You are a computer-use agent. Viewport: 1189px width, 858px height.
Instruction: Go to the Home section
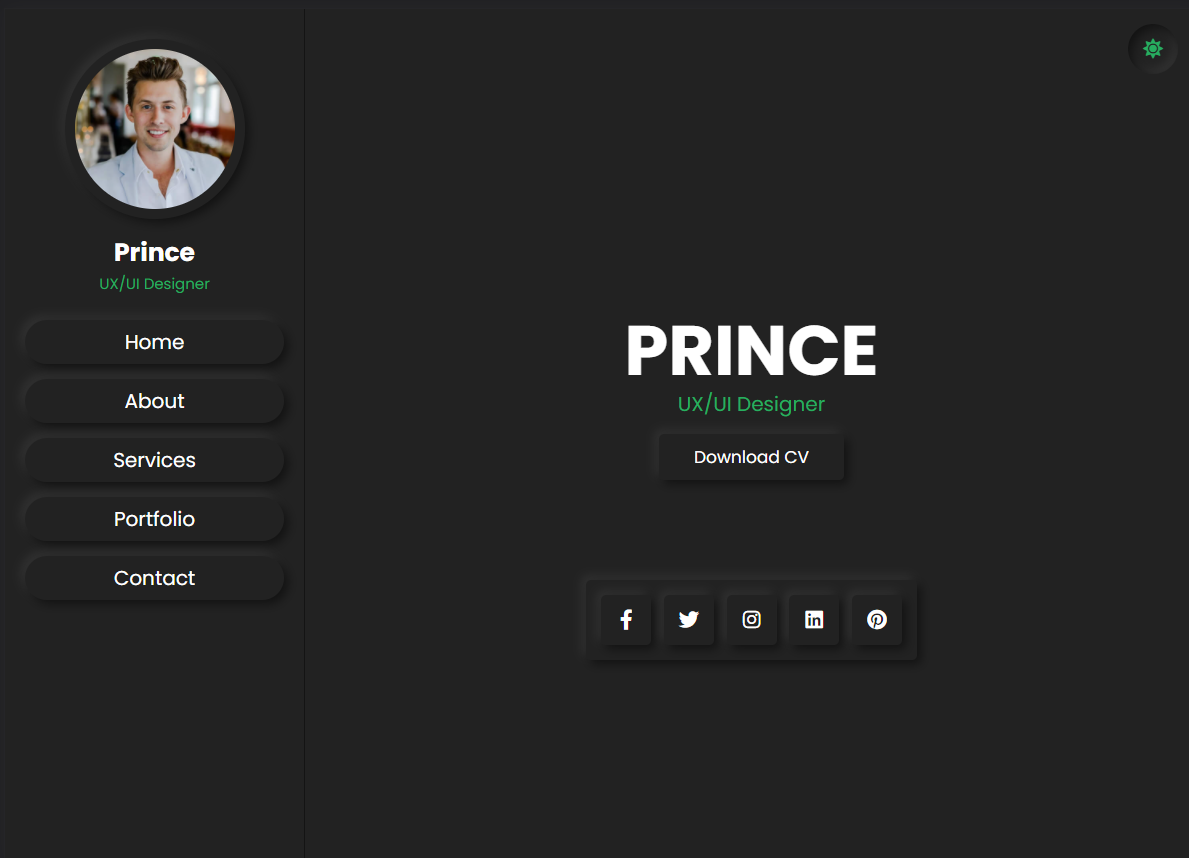[x=155, y=342]
